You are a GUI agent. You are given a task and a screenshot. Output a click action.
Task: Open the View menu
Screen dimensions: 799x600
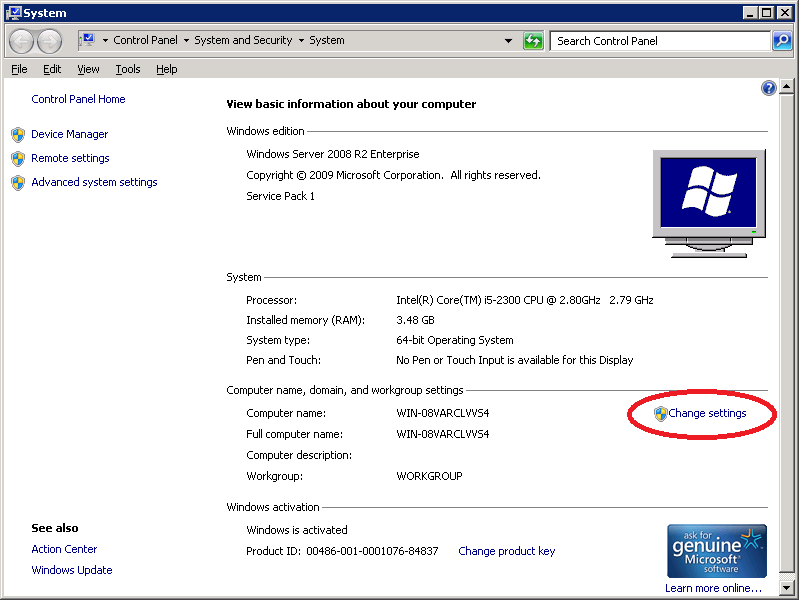tap(88, 69)
